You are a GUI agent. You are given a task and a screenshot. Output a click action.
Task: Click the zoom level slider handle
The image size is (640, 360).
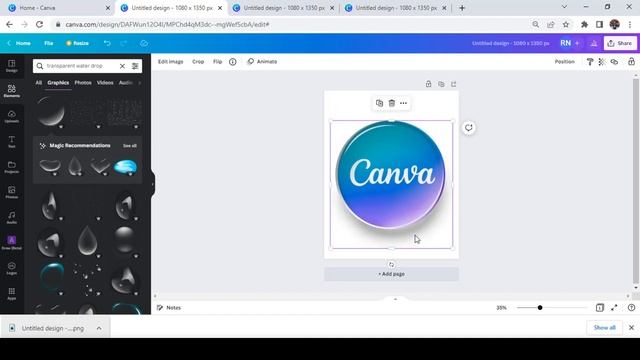click(x=540, y=308)
